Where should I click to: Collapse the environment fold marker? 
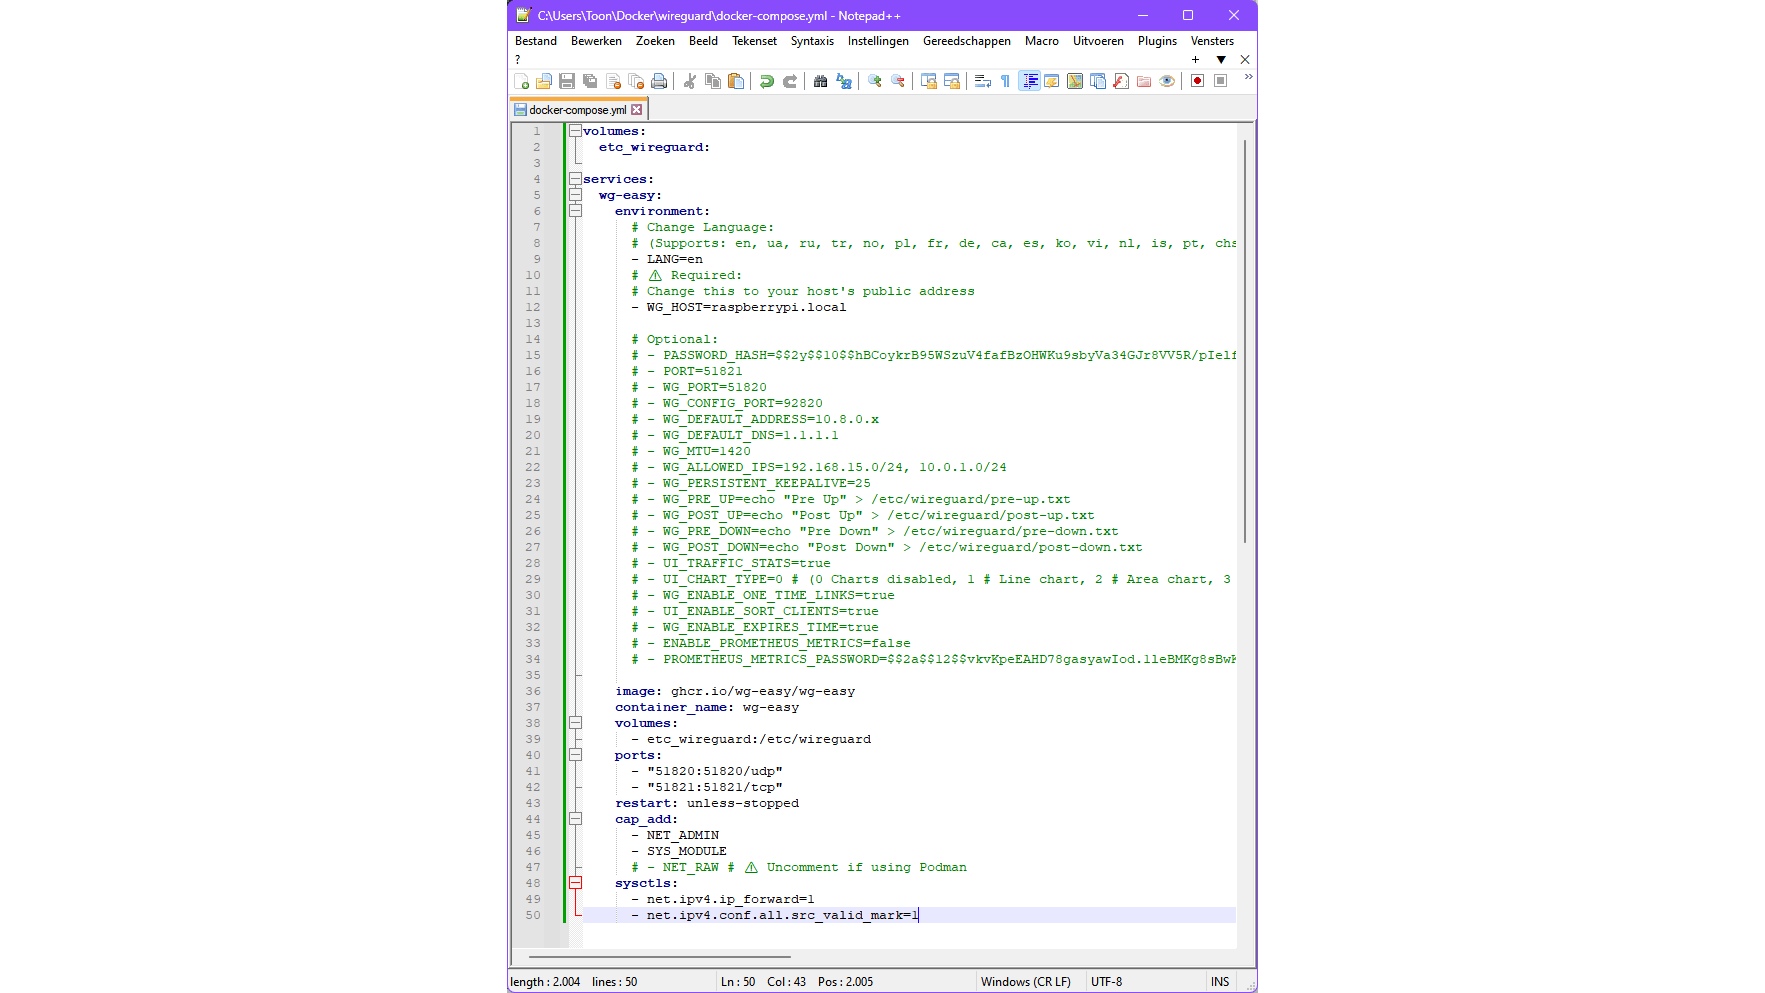point(575,211)
